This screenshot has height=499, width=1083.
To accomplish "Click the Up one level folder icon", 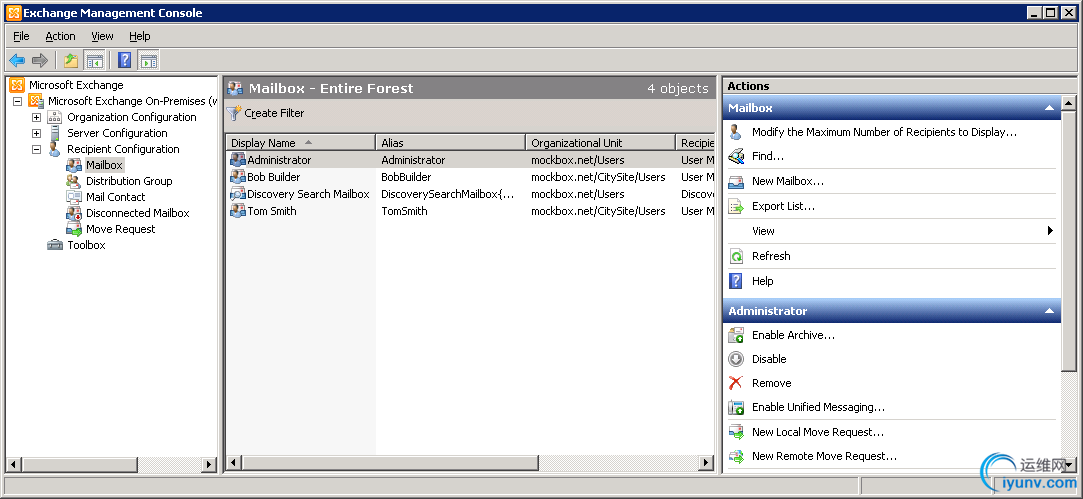I will pos(71,60).
